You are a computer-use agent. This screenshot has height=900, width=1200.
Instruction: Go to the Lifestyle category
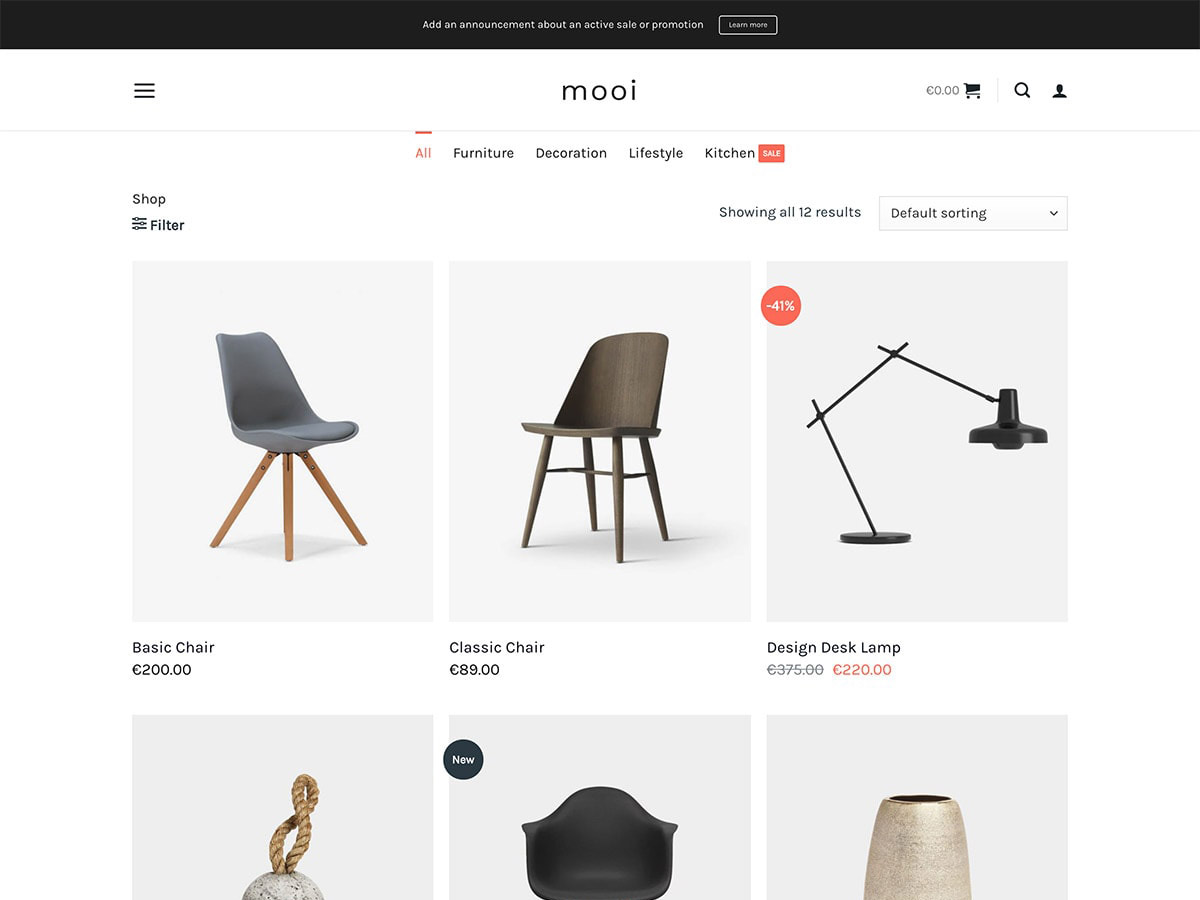[x=656, y=153]
